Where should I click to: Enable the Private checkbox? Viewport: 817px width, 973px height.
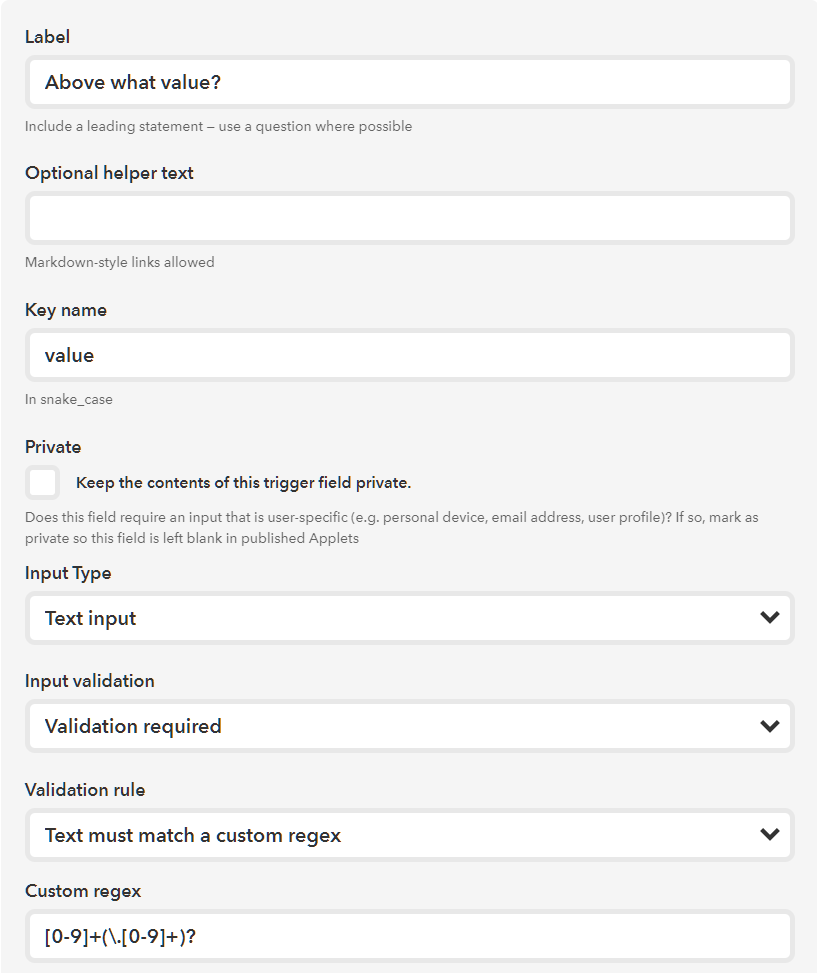(x=43, y=483)
